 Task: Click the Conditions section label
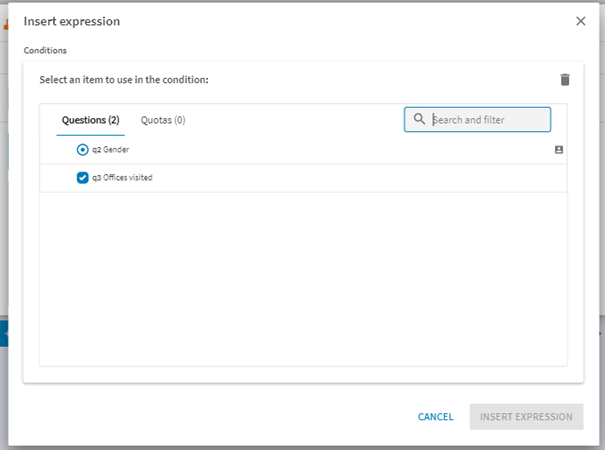[x=45, y=51]
